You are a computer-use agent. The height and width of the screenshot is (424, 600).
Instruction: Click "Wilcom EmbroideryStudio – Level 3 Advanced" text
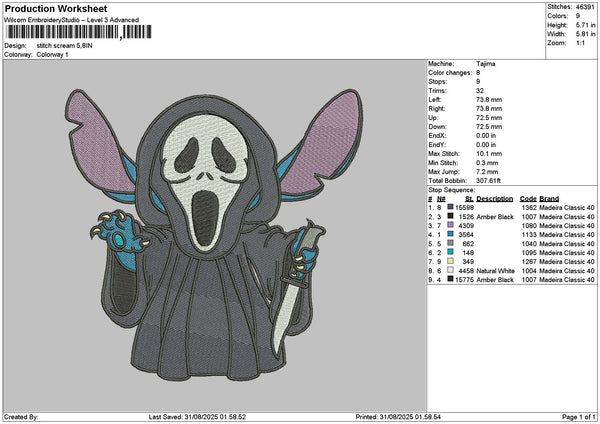point(71,20)
